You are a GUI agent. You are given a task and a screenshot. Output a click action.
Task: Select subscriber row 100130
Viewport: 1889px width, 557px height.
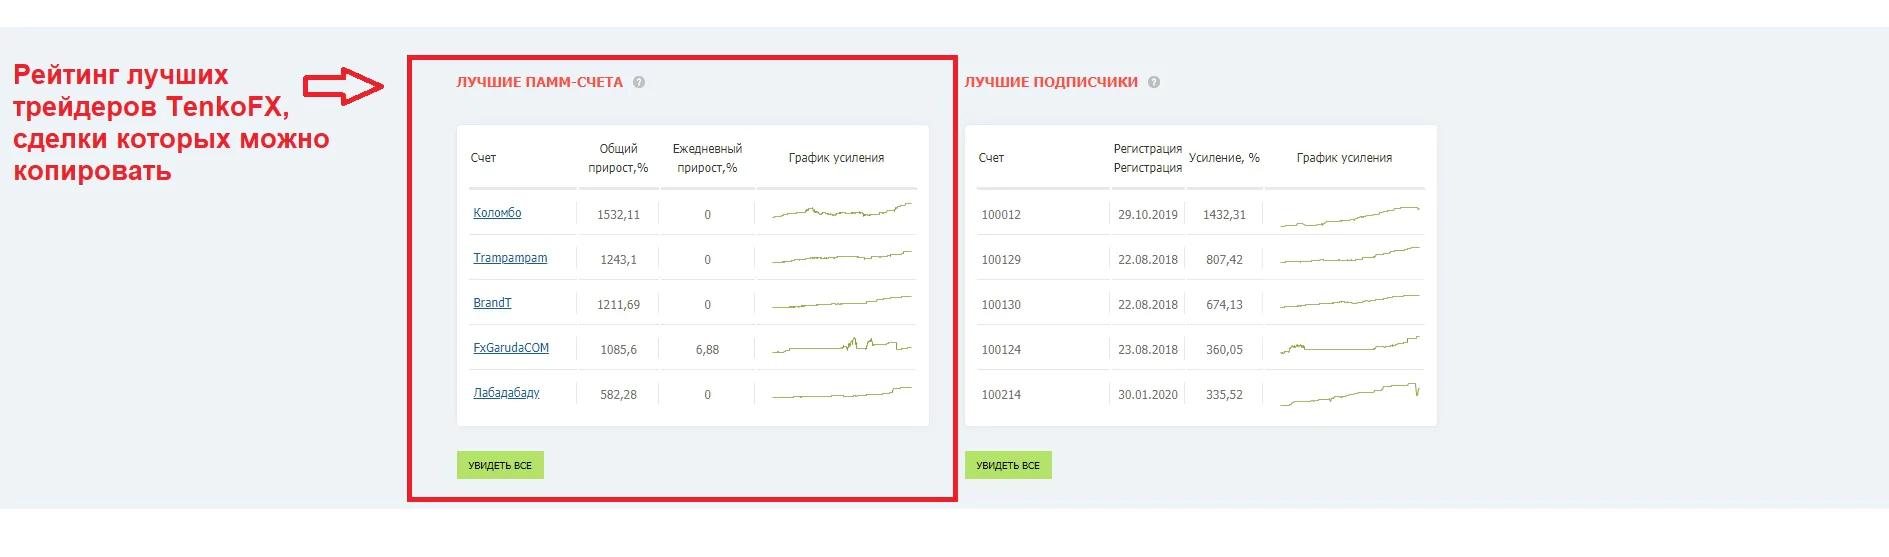click(x=1200, y=304)
